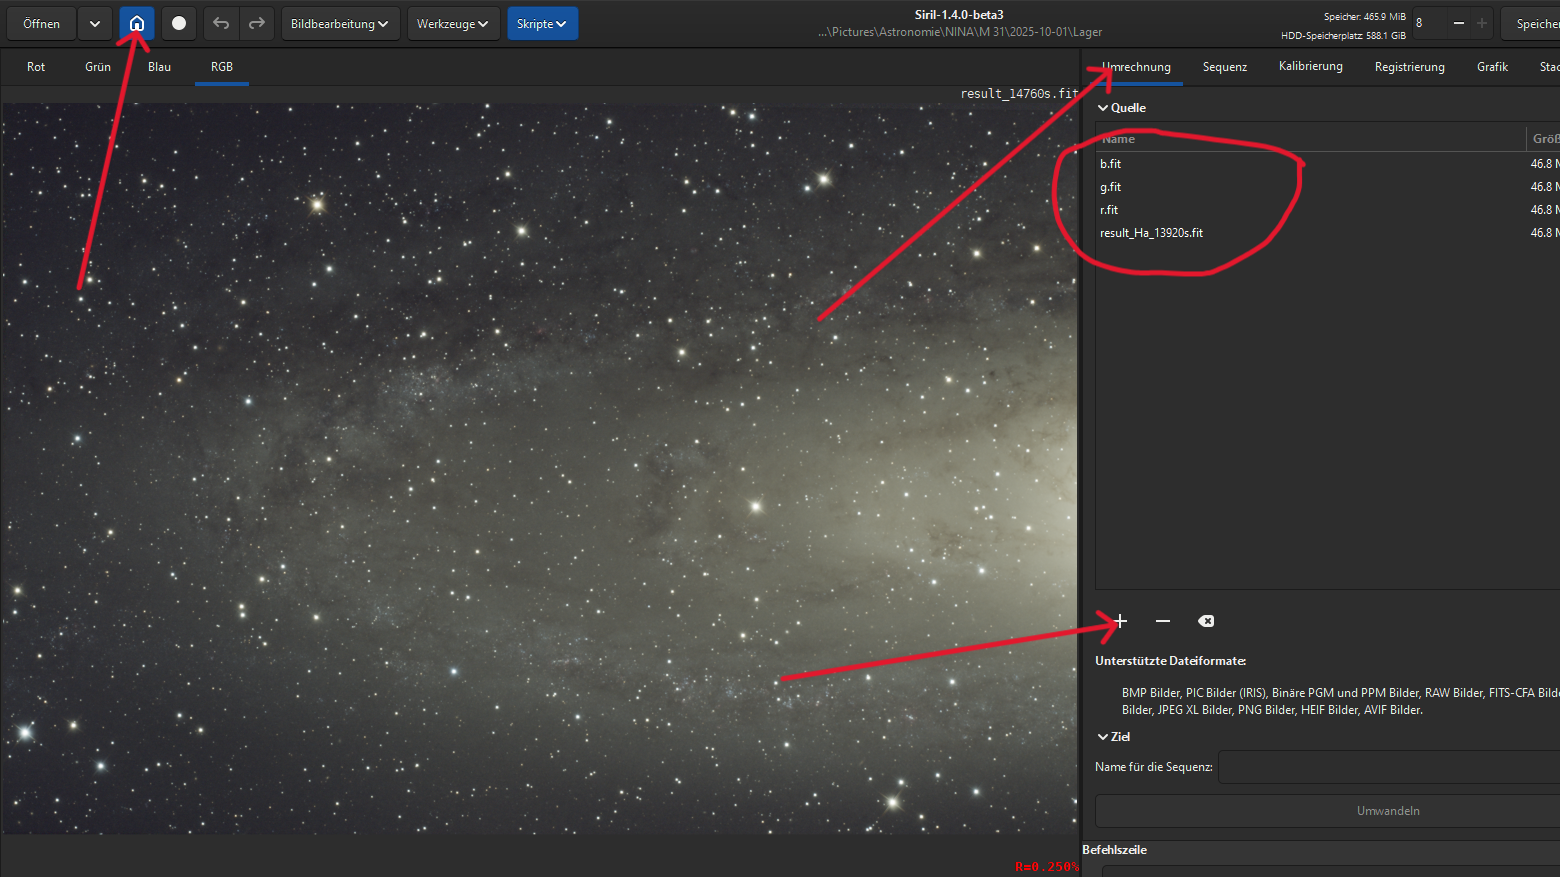This screenshot has width=1560, height=877.
Task: Add files with the plus icon
Action: [1120, 621]
